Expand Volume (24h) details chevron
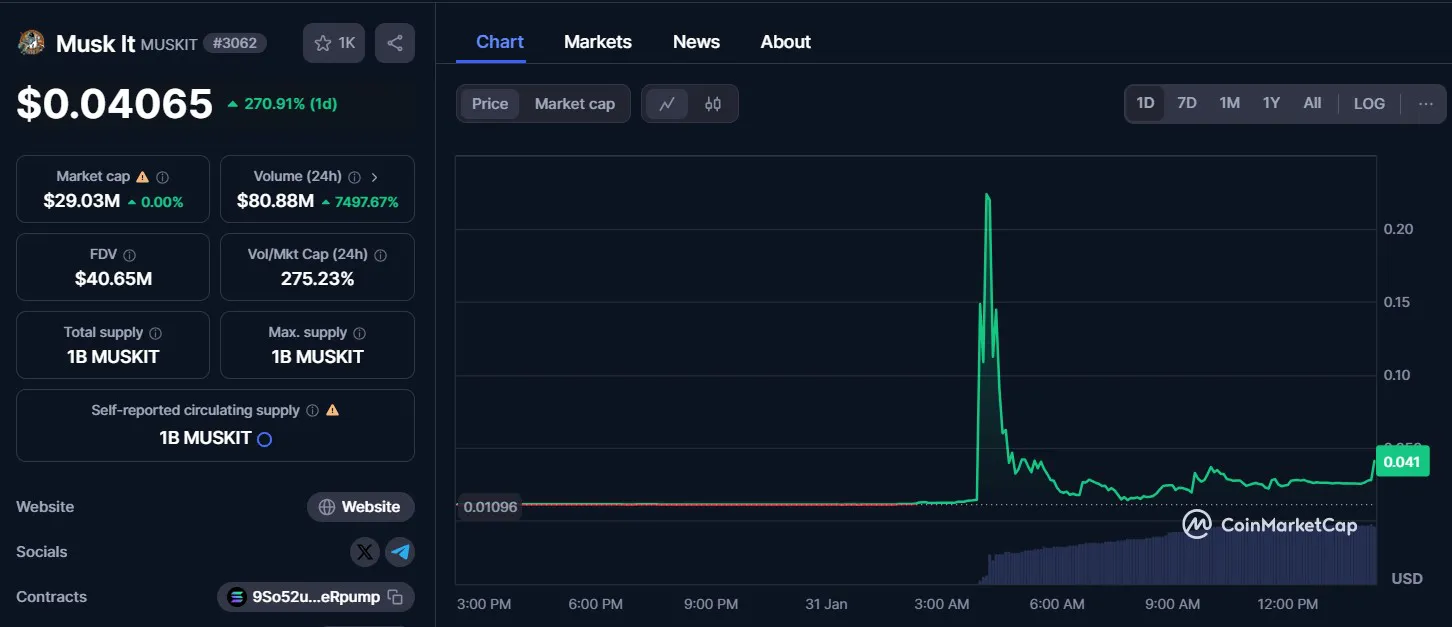The width and height of the screenshot is (1452, 627). point(374,177)
